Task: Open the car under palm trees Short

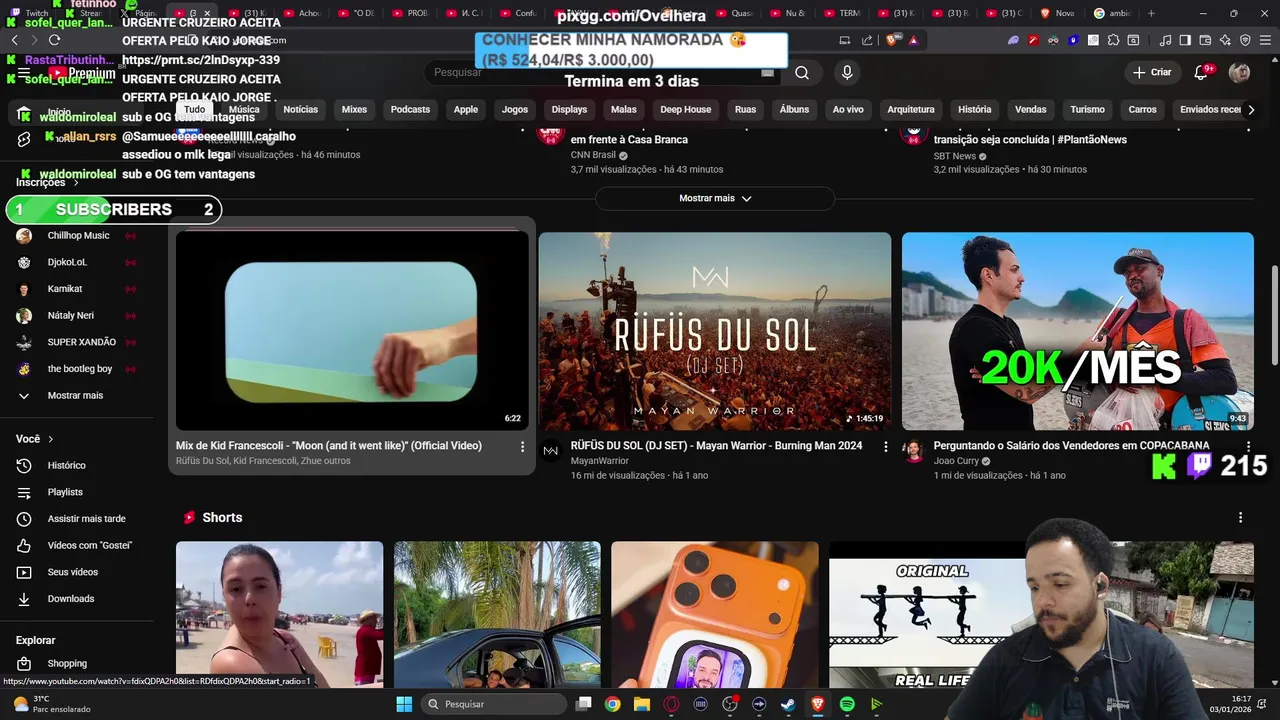Action: (497, 615)
